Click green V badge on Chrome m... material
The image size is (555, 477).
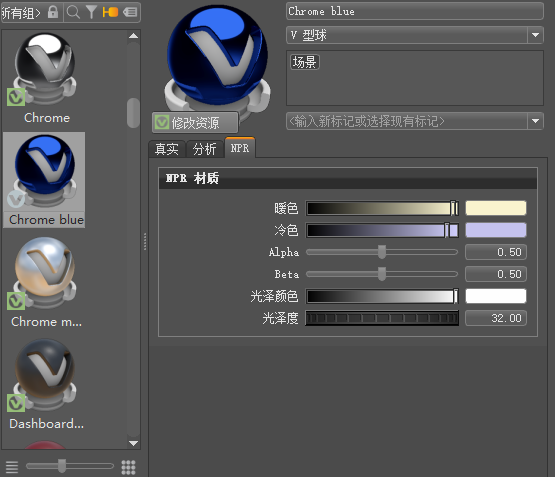pyautogui.click(x=16, y=301)
